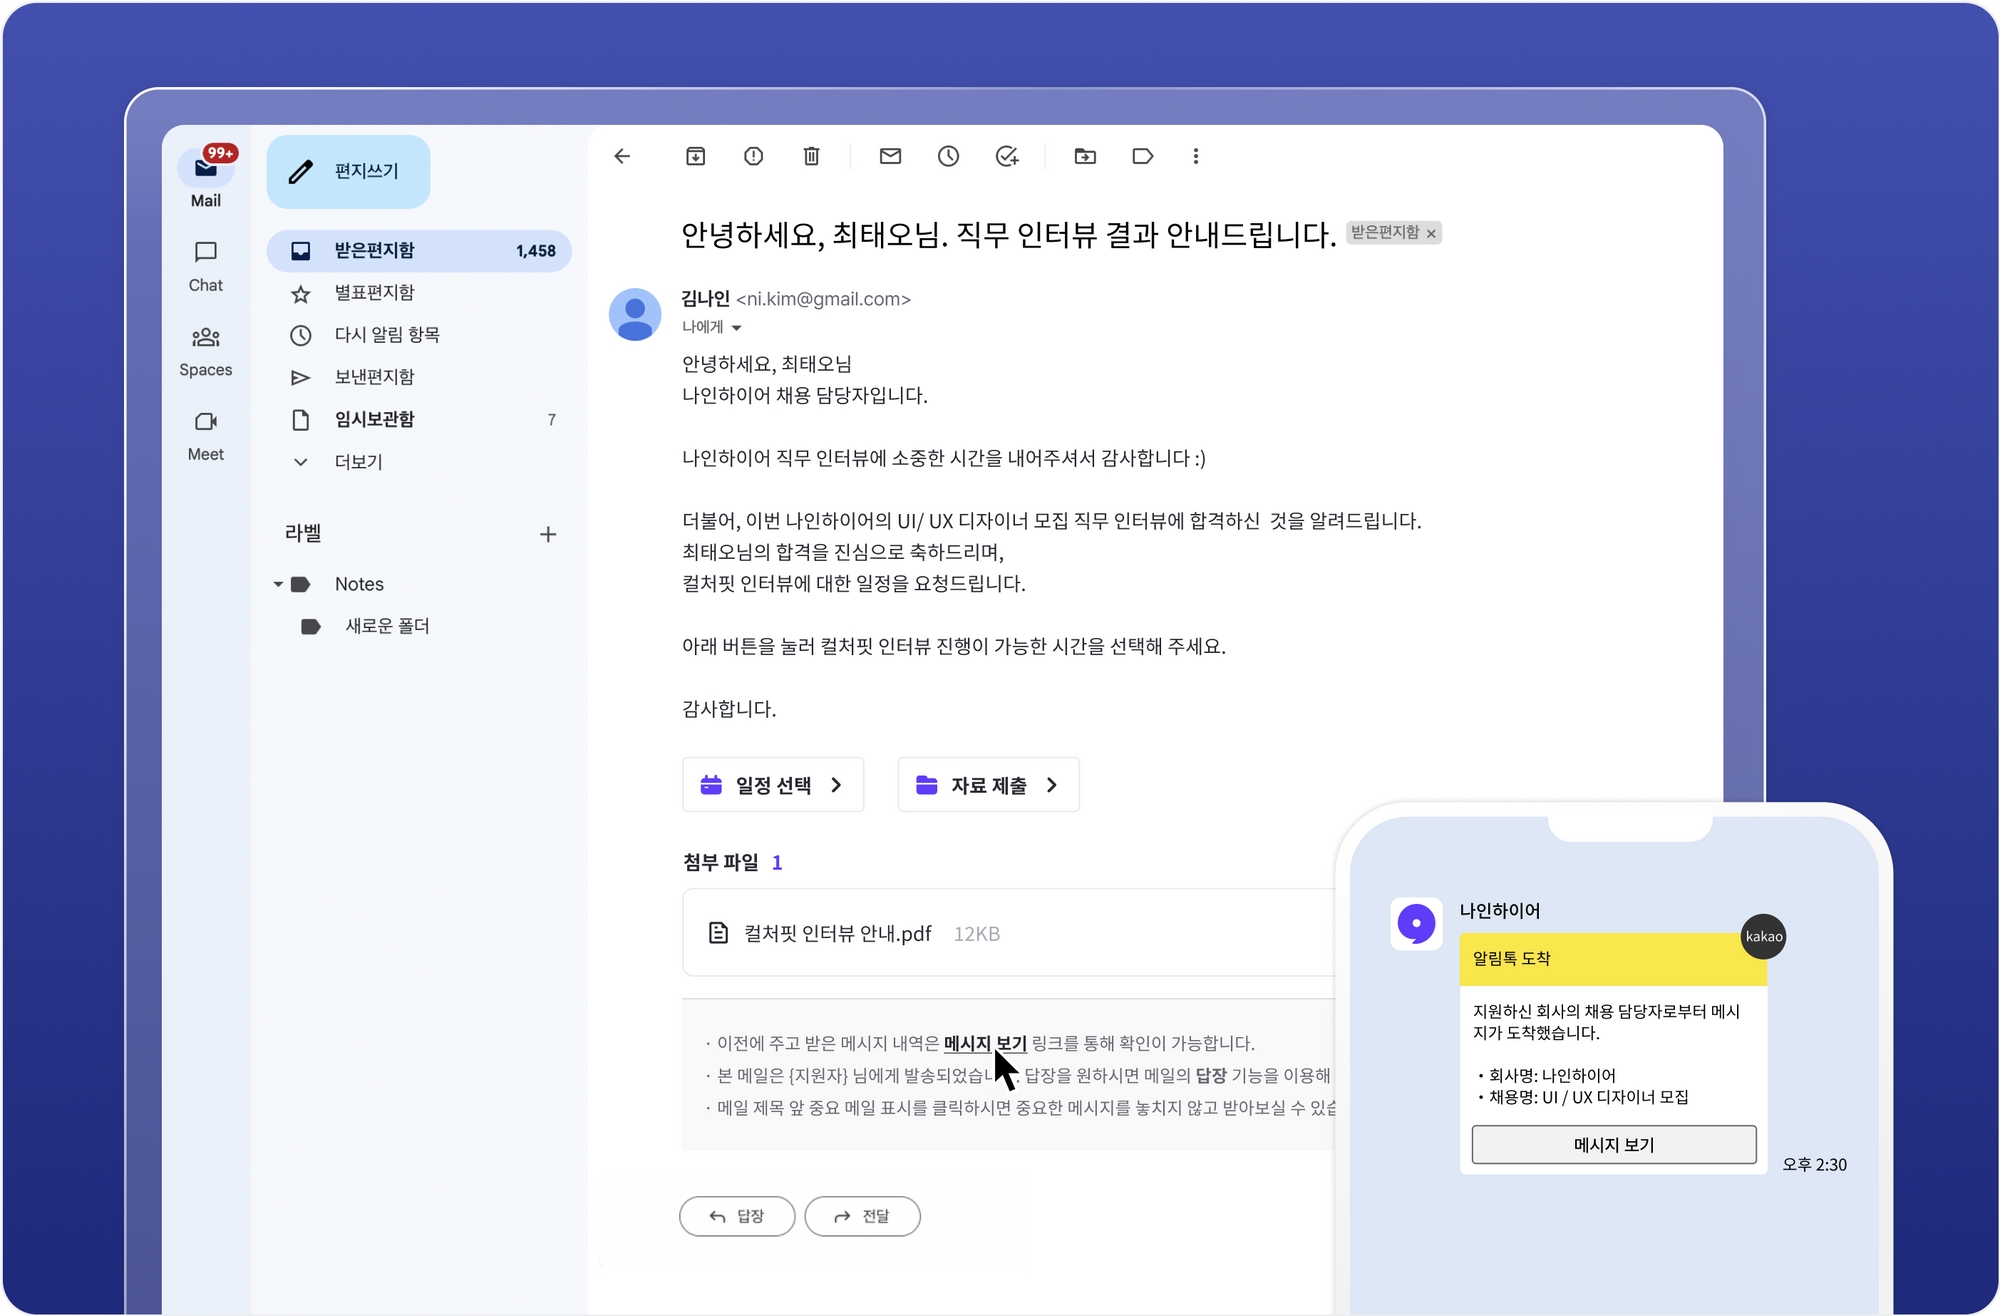This screenshot has height=1316, width=2000.
Task: Click the back arrow to inbox
Action: [x=622, y=156]
